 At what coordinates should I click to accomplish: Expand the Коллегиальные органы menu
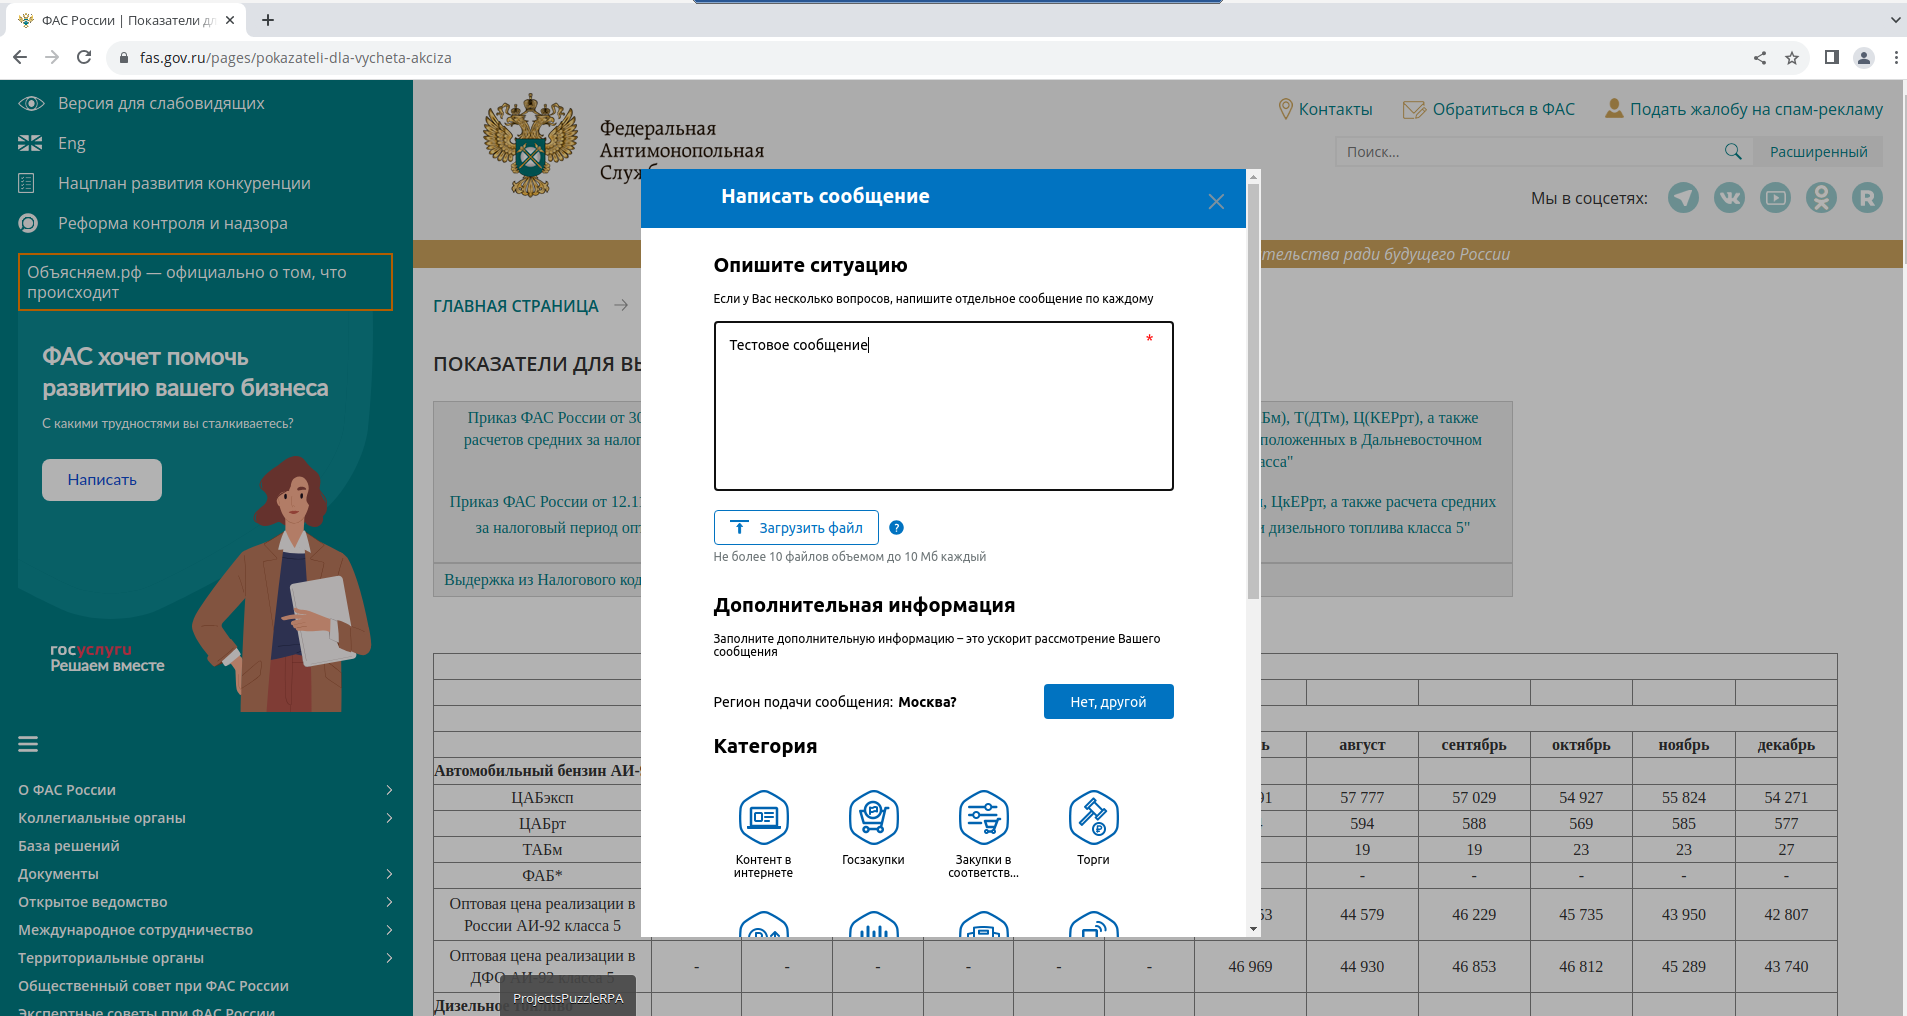(x=389, y=818)
